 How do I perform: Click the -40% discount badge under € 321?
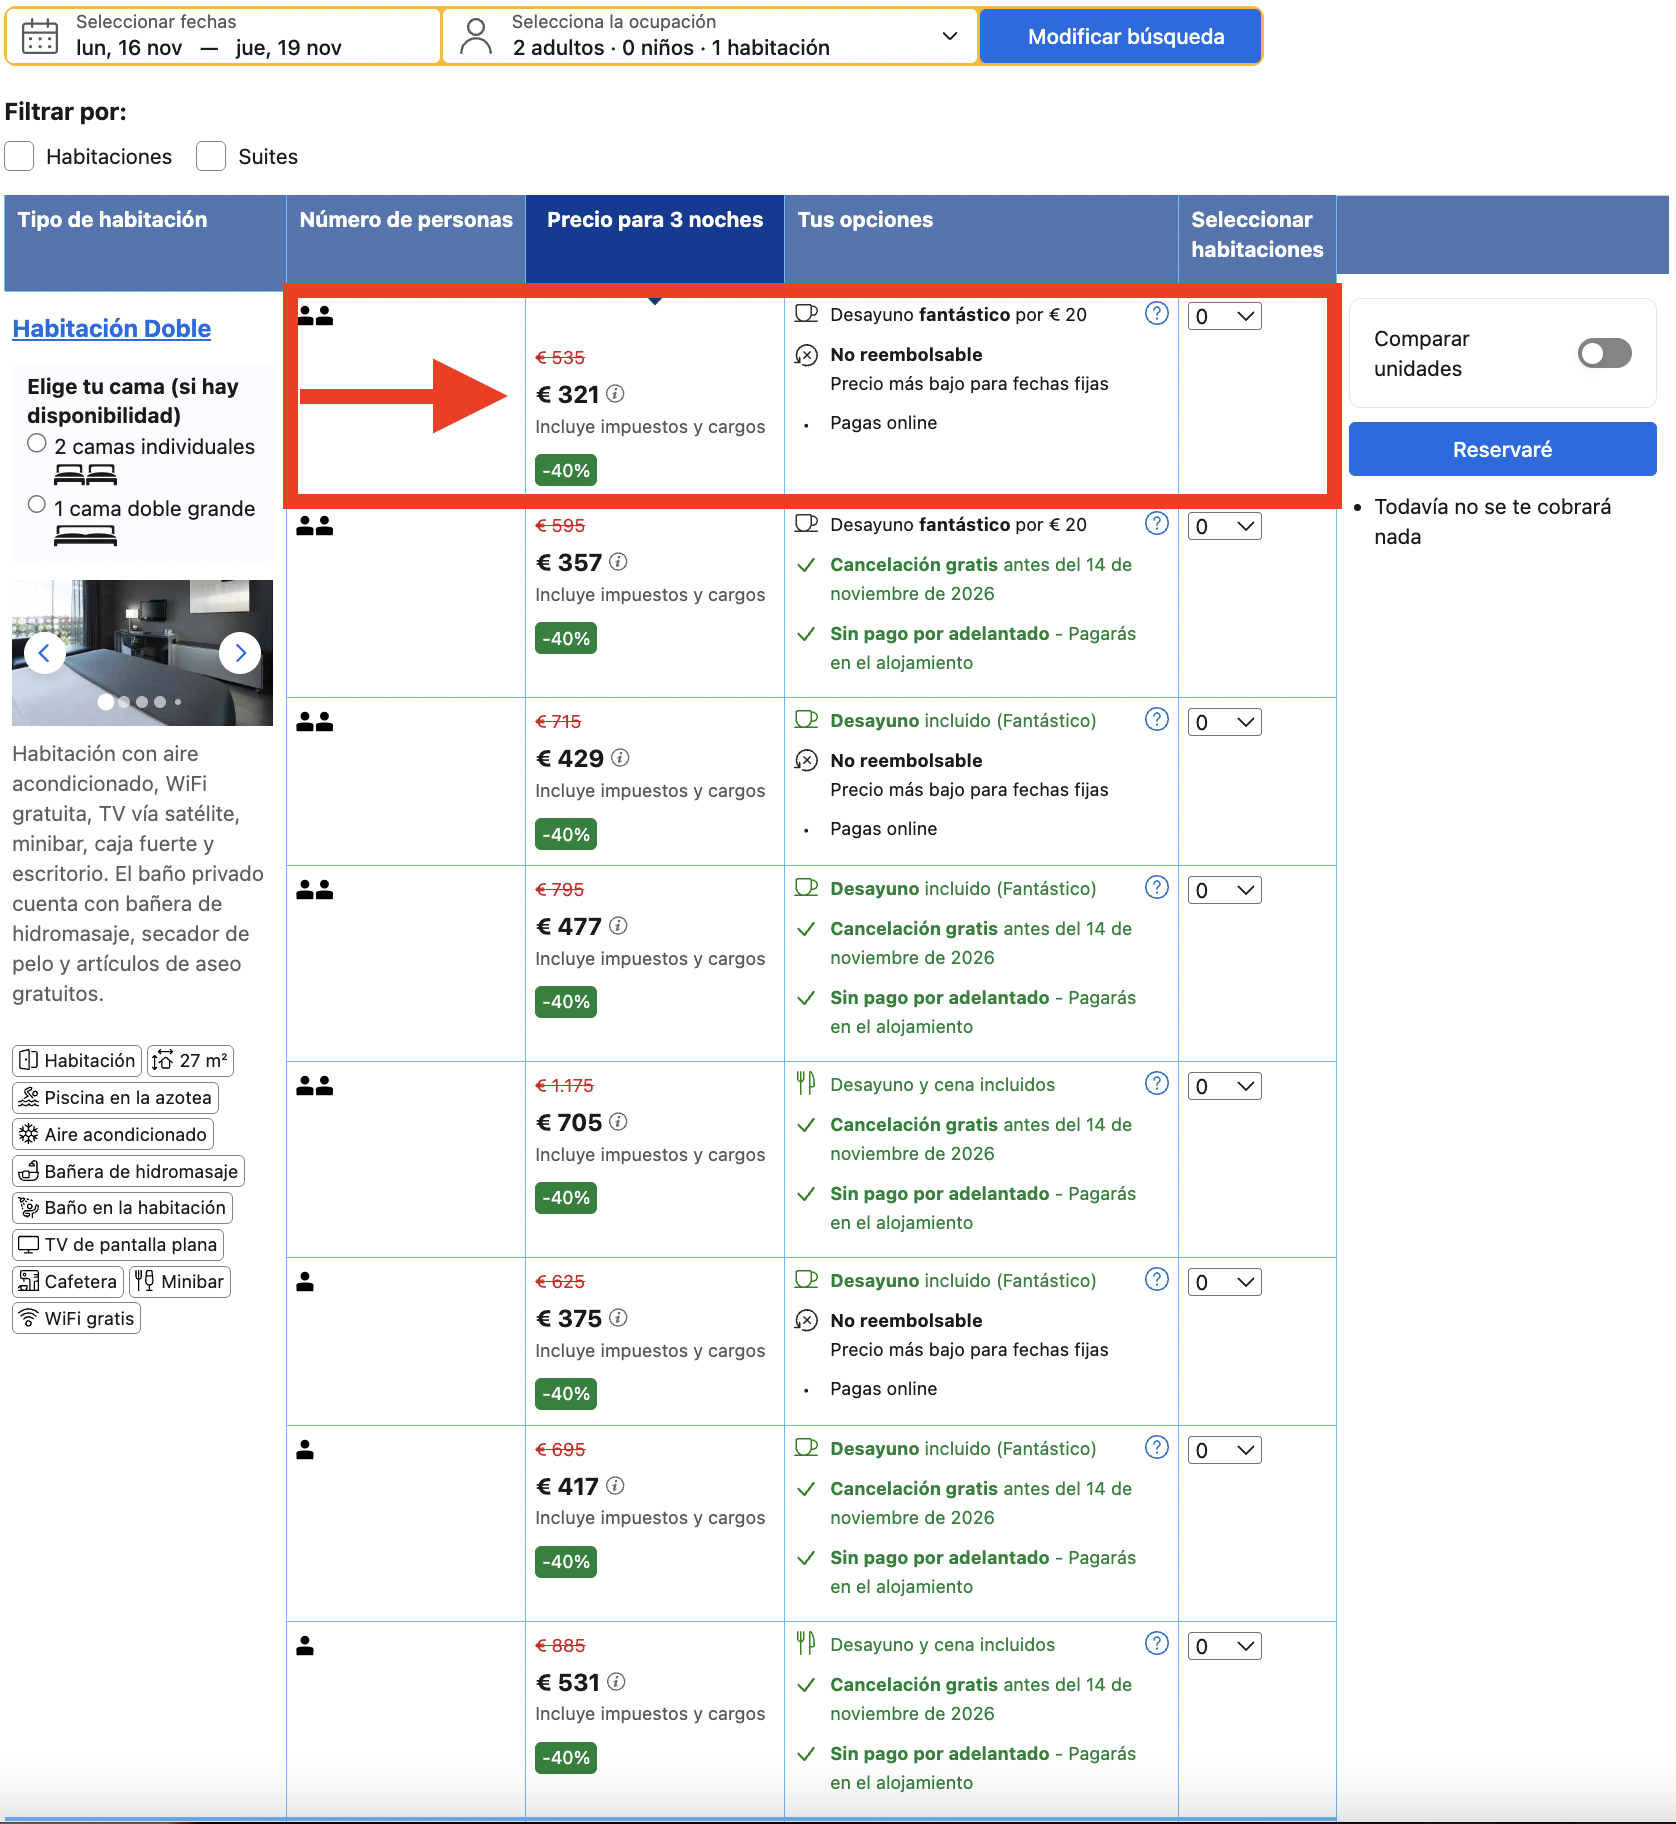[566, 470]
